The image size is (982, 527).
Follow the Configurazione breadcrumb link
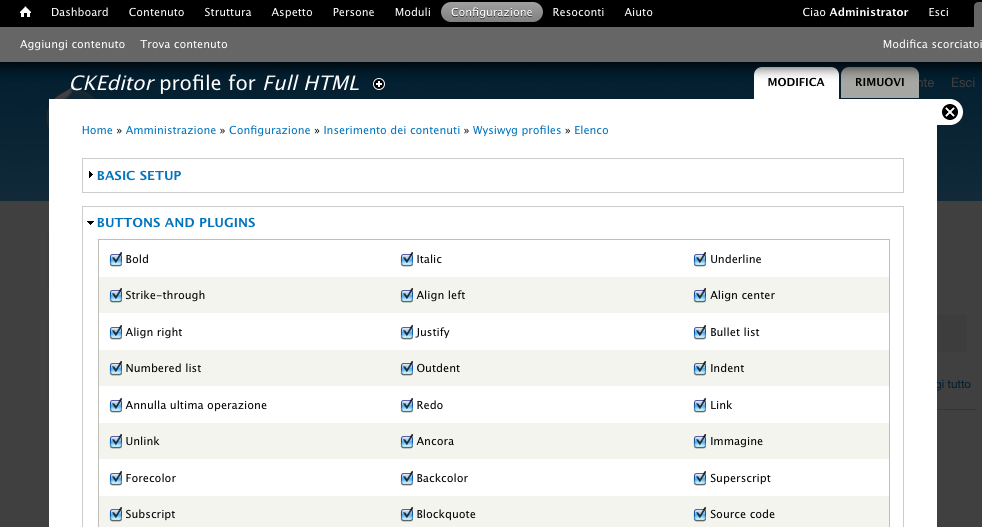point(269,130)
